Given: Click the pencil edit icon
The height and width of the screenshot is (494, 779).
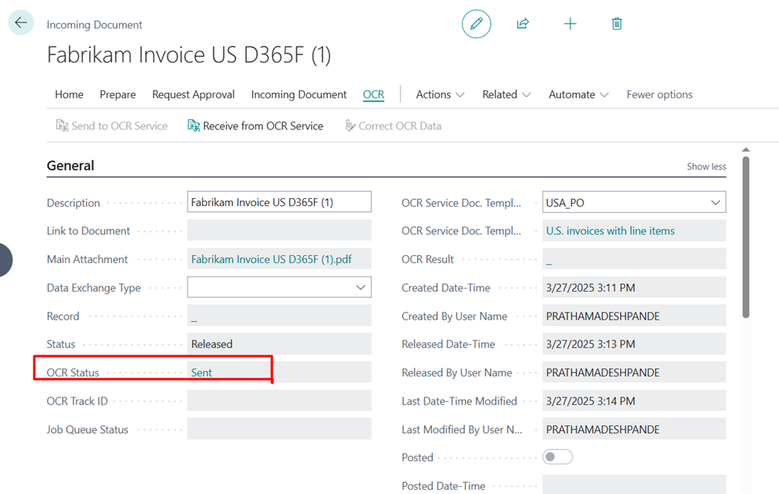Looking at the screenshot, I should pyautogui.click(x=476, y=23).
